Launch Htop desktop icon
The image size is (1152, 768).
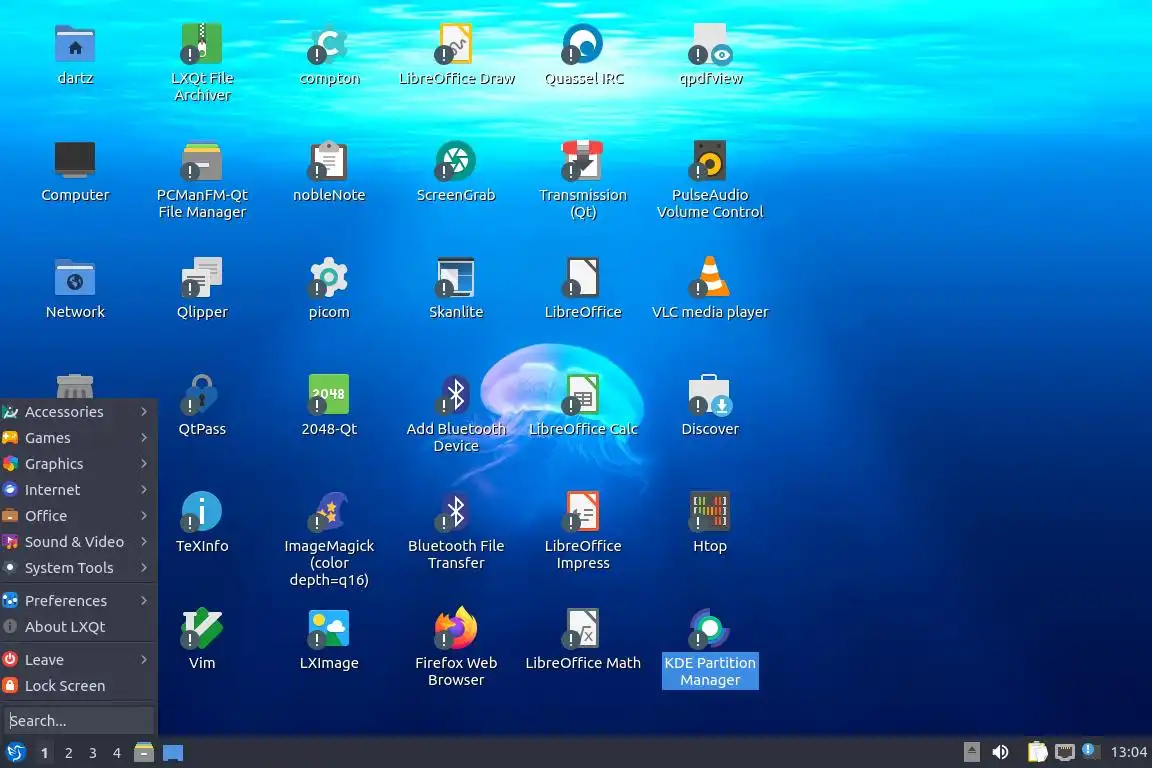pyautogui.click(x=710, y=512)
